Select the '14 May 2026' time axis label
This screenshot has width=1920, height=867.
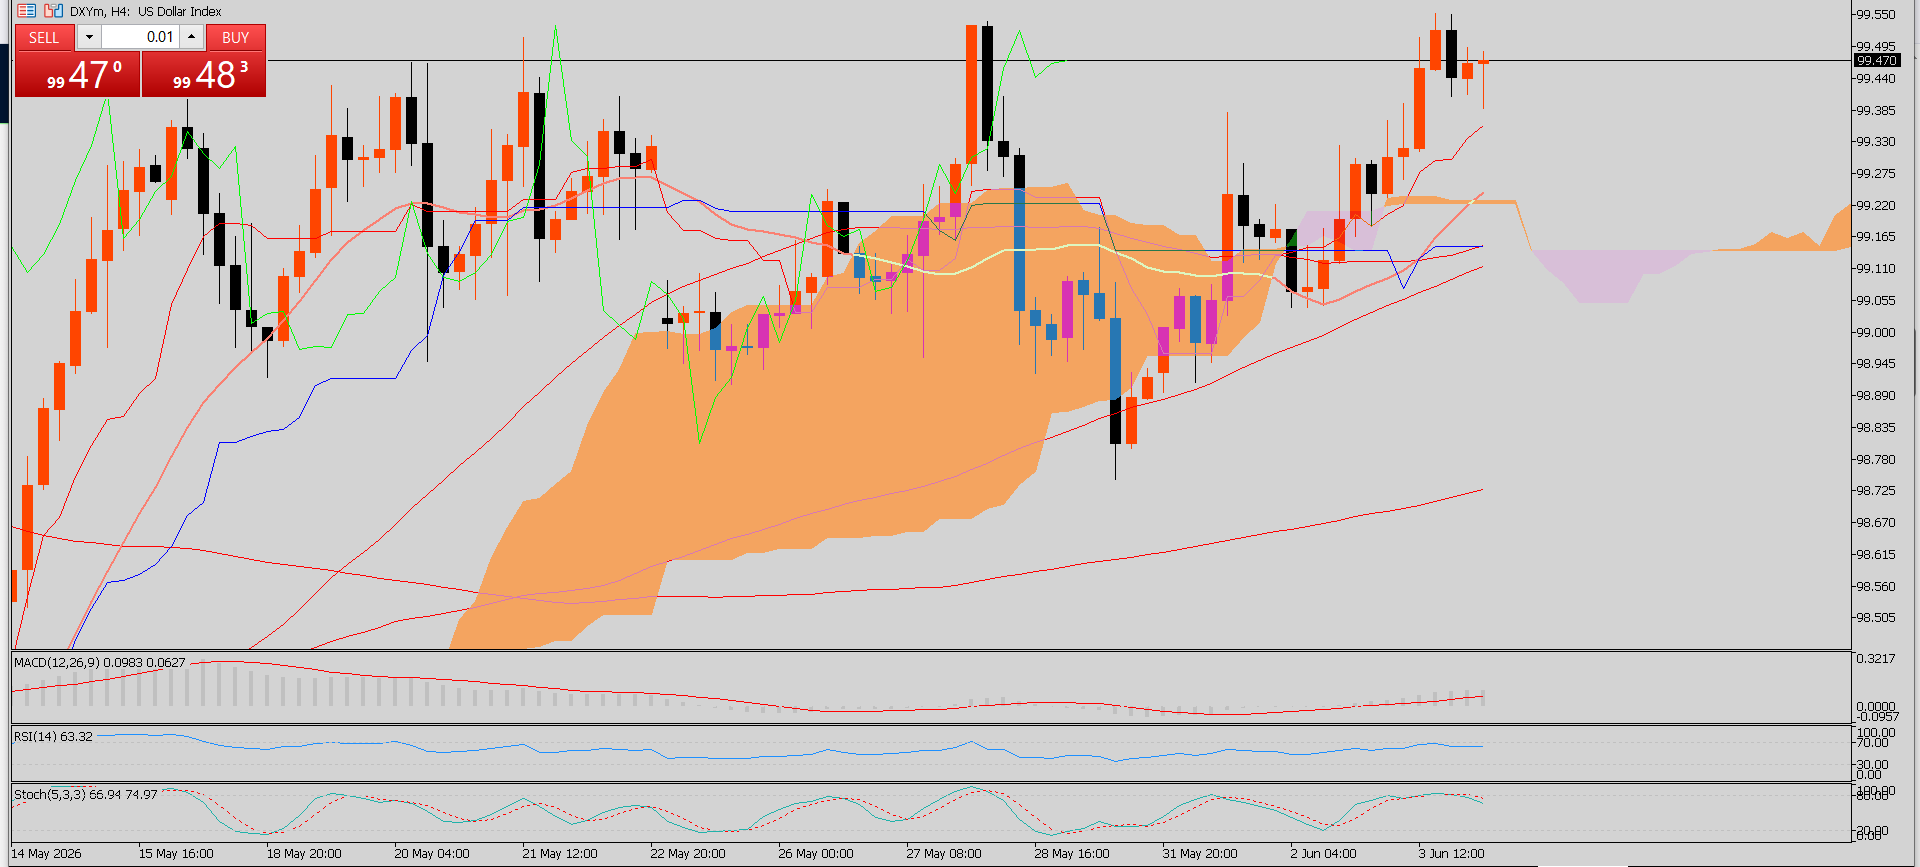[x=46, y=853]
